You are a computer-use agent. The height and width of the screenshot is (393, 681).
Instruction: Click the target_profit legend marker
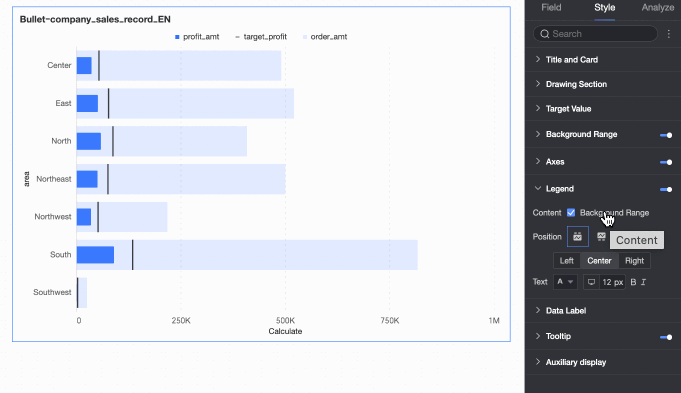[237, 37]
